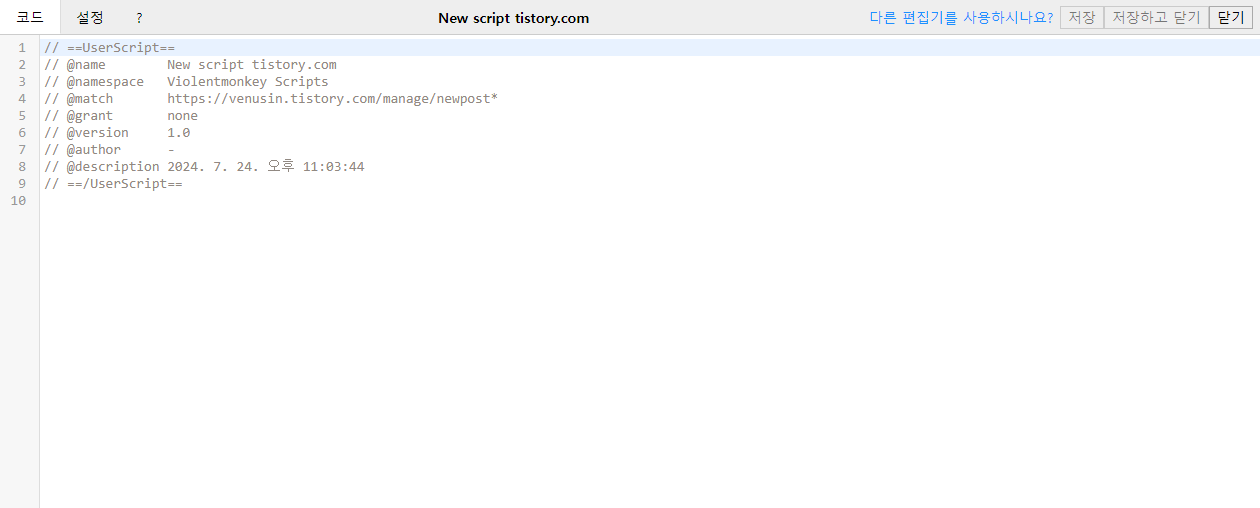Click the @name New script tistory.com line
Image resolution: width=1260 pixels, height=508 pixels.
[190, 65]
